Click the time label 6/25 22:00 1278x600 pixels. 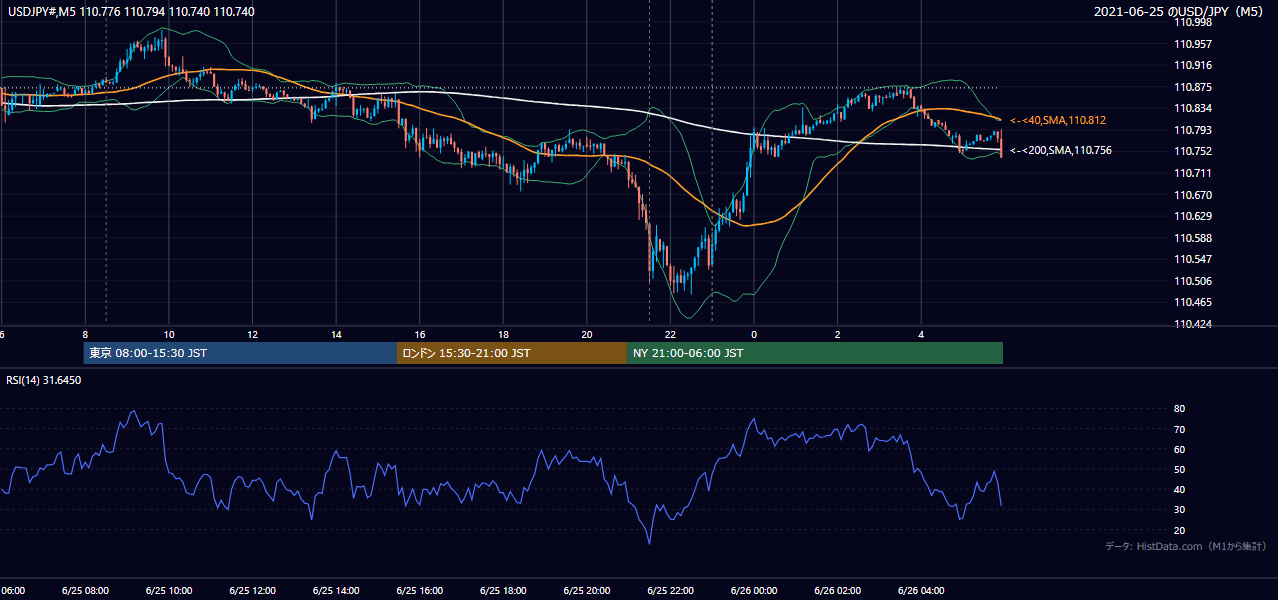pyautogui.click(x=670, y=591)
